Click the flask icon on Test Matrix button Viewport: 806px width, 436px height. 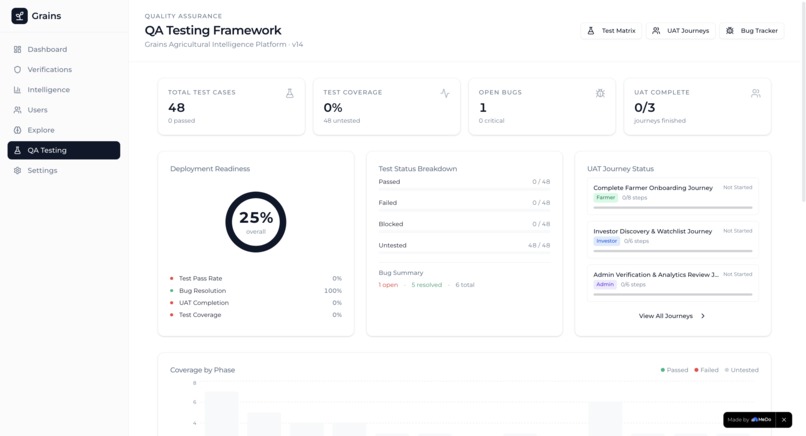(591, 31)
